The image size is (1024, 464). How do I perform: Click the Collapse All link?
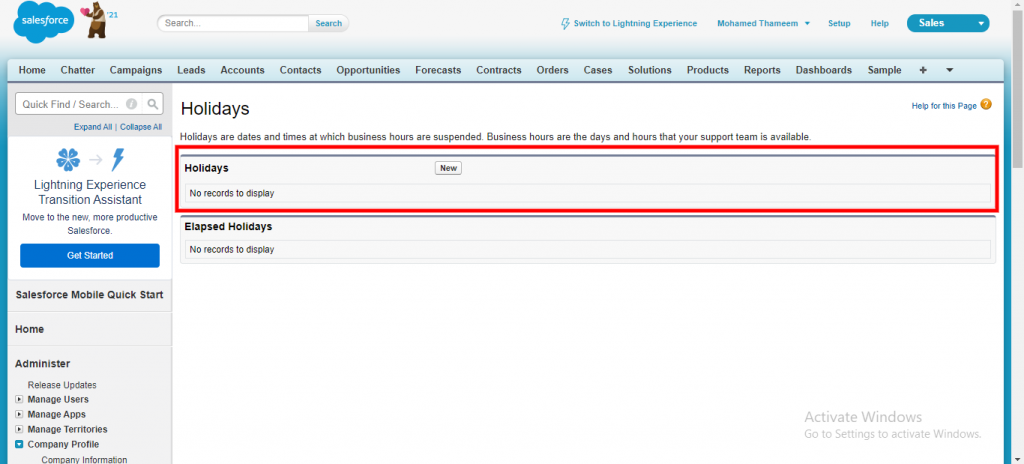141,127
